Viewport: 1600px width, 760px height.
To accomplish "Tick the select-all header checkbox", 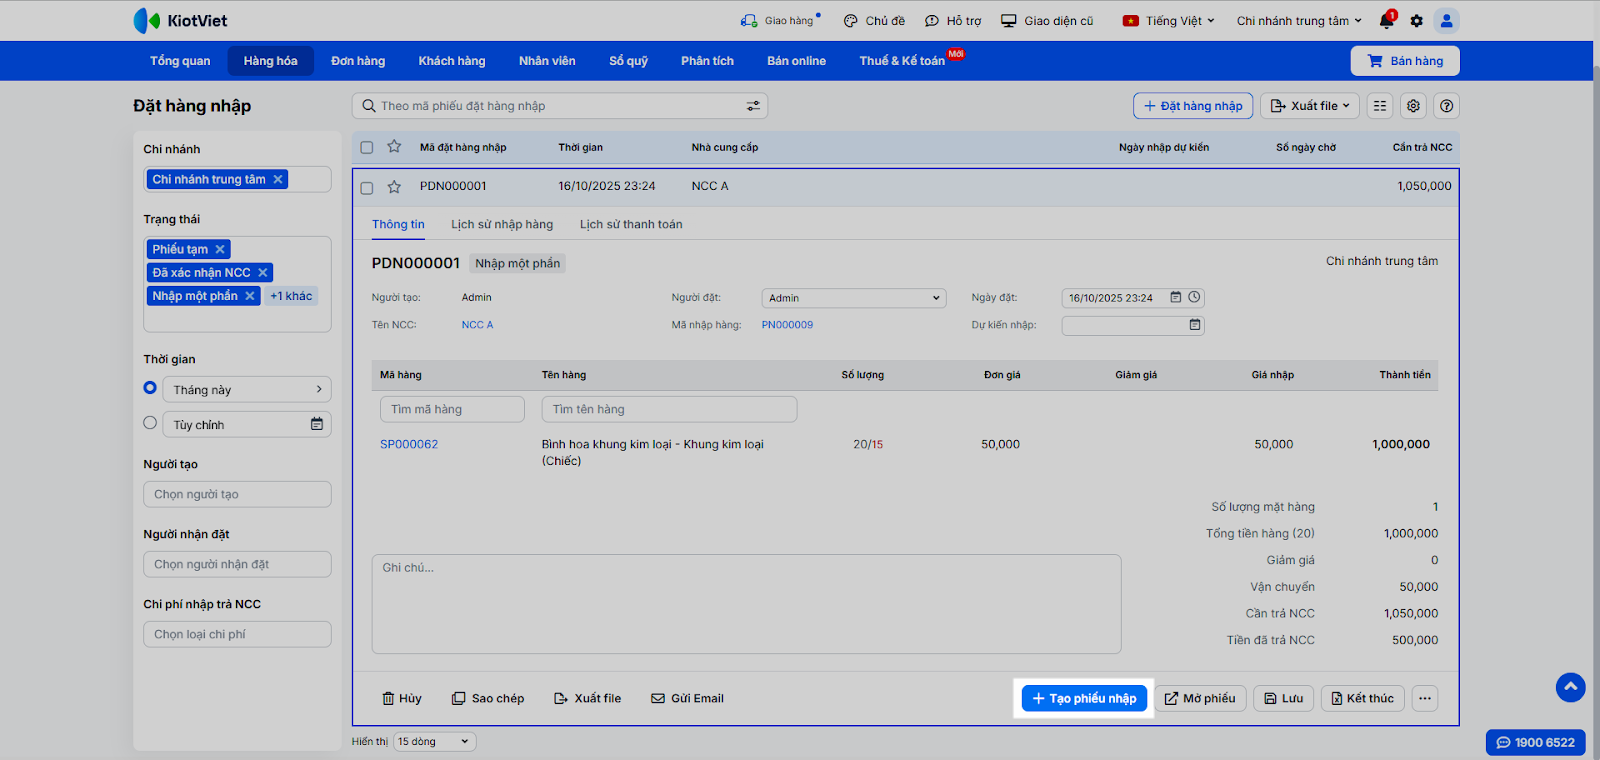I will point(367,147).
